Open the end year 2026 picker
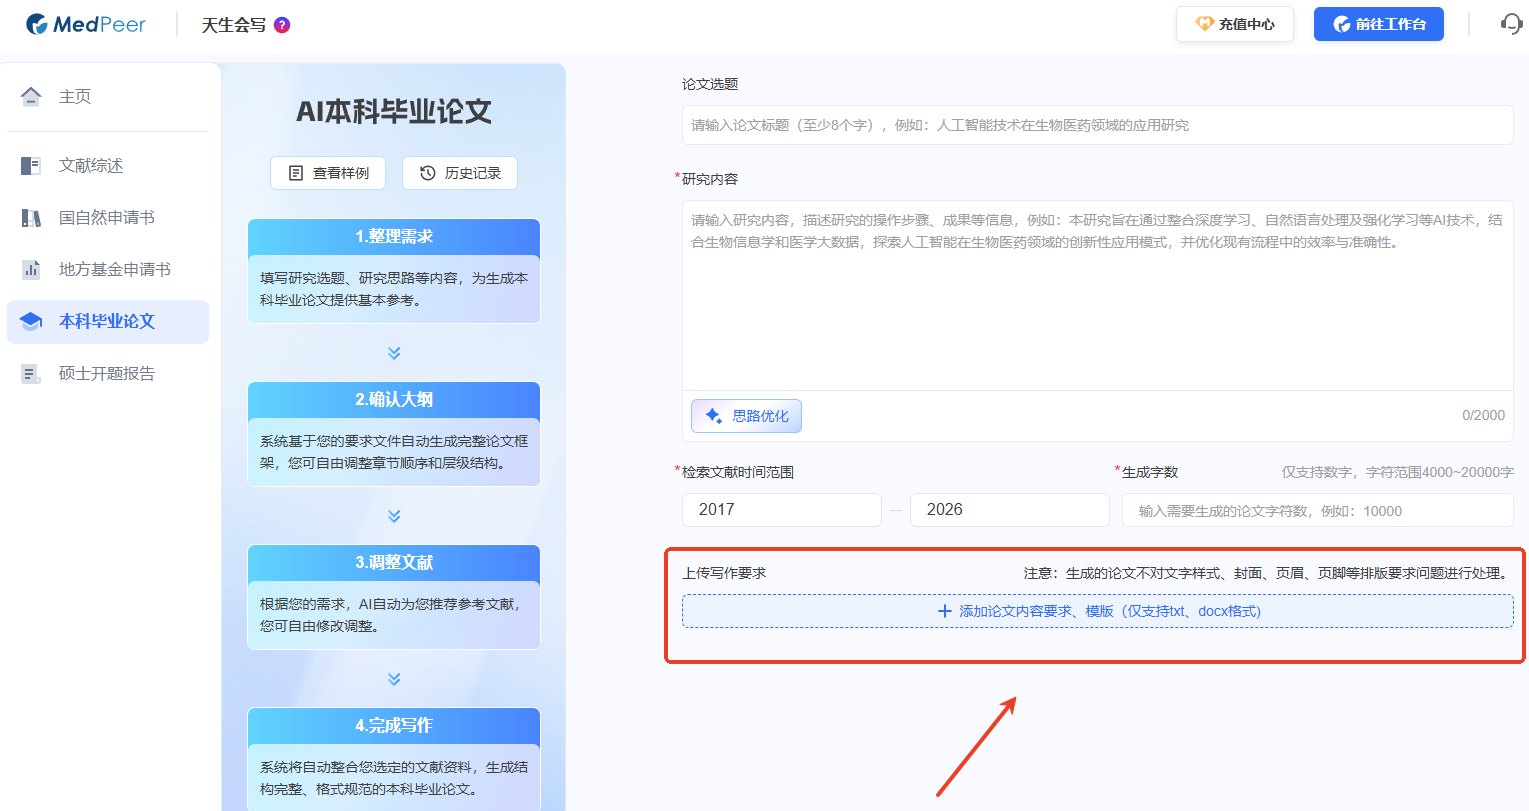 pyautogui.click(x=1009, y=510)
